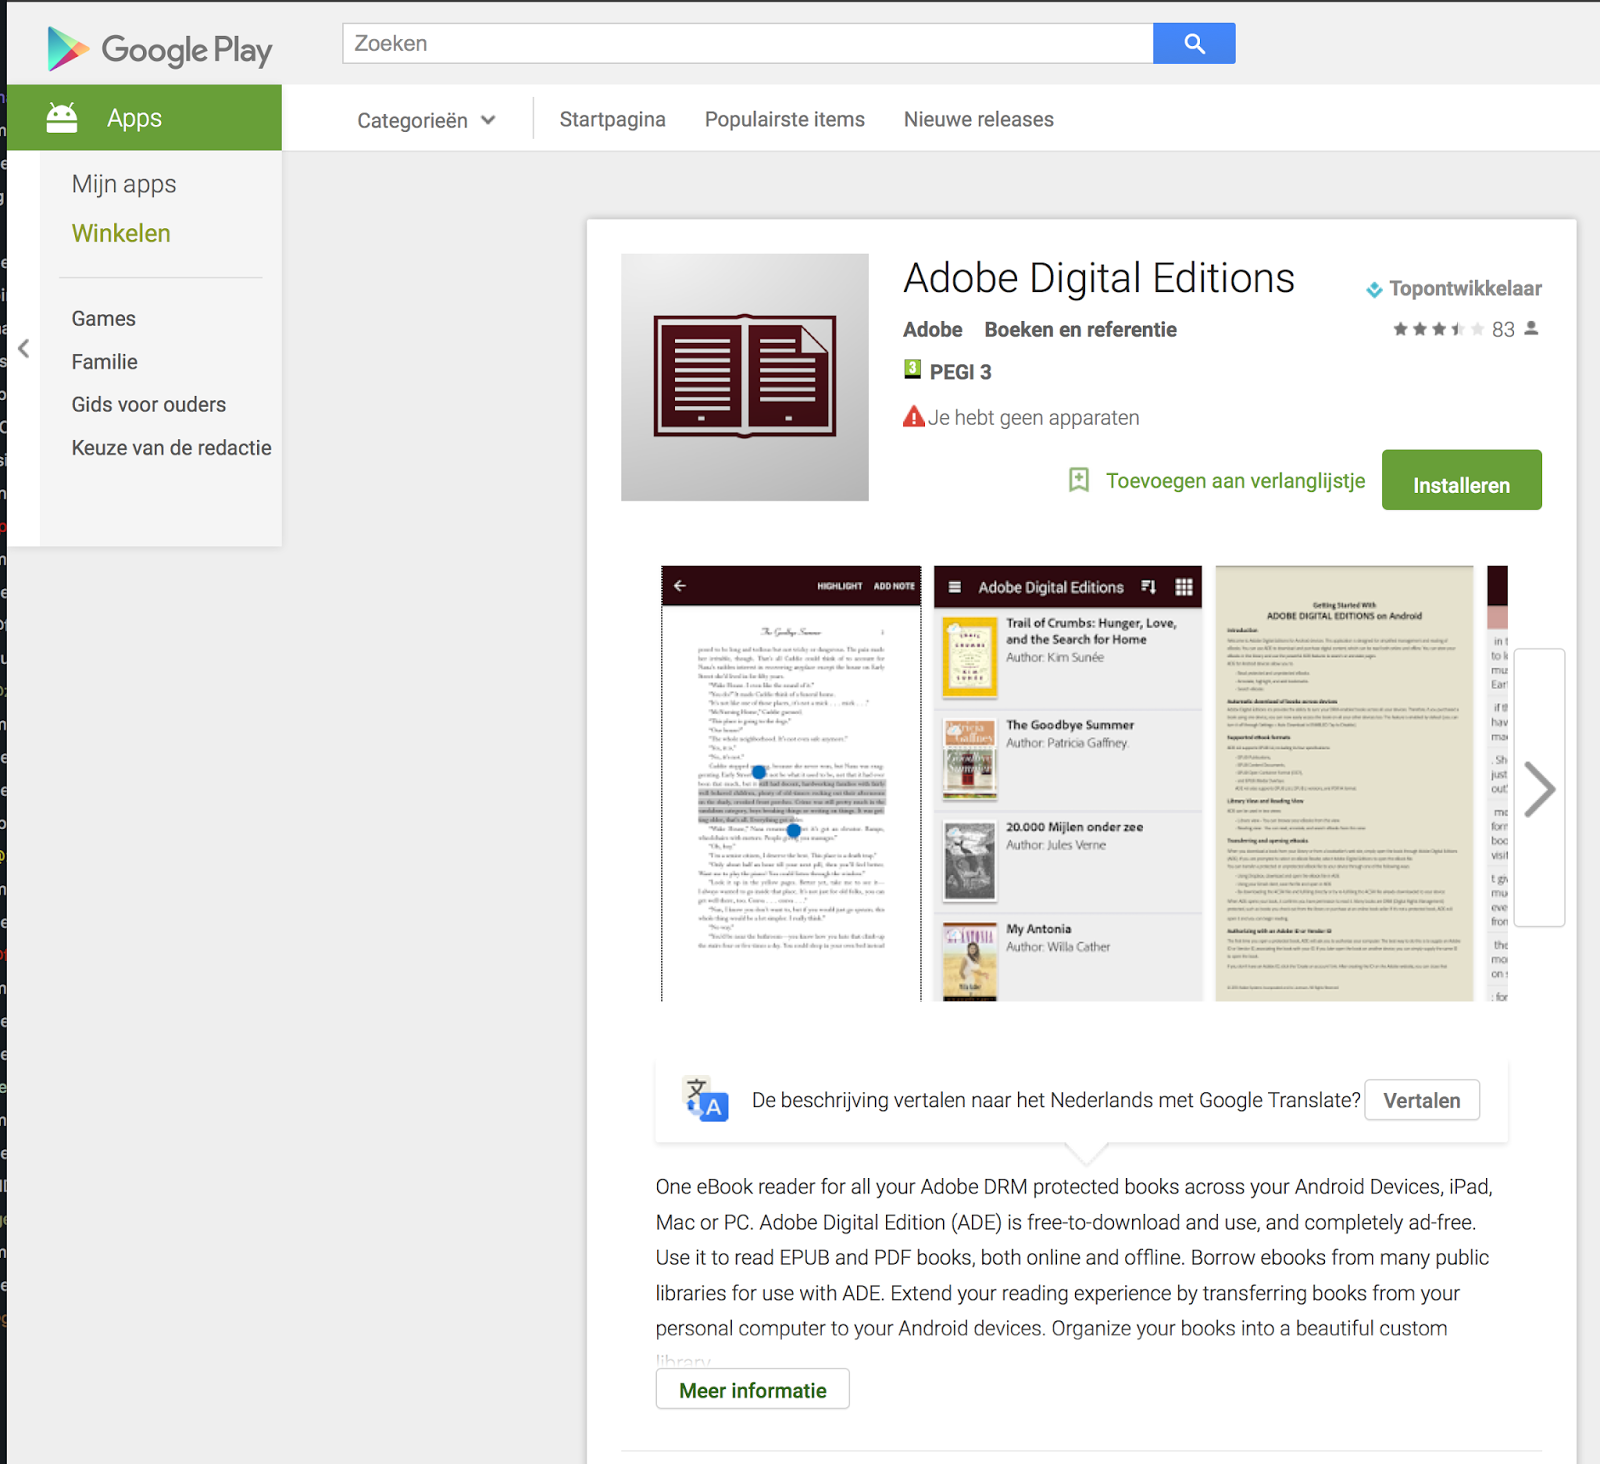Click the 'Je hebt geen apparaten' message
This screenshot has height=1464, width=1600.
coord(1033,417)
